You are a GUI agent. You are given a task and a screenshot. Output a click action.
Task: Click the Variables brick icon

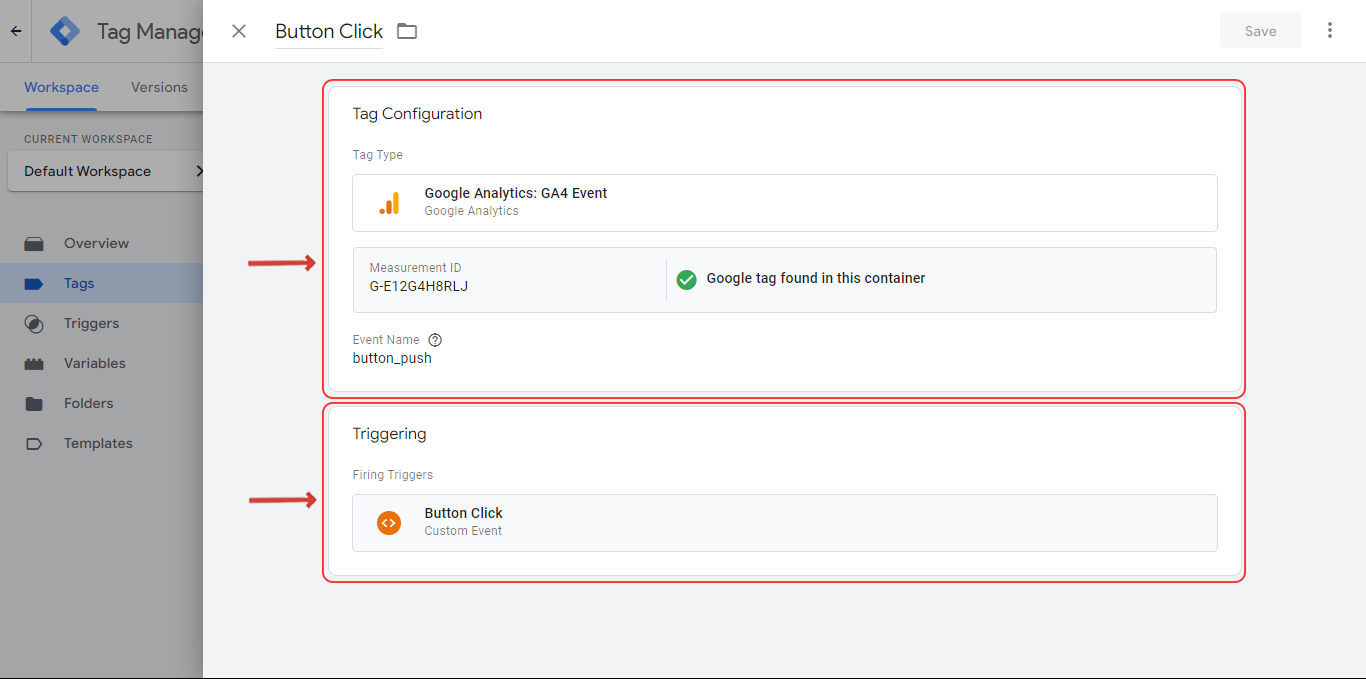34,363
